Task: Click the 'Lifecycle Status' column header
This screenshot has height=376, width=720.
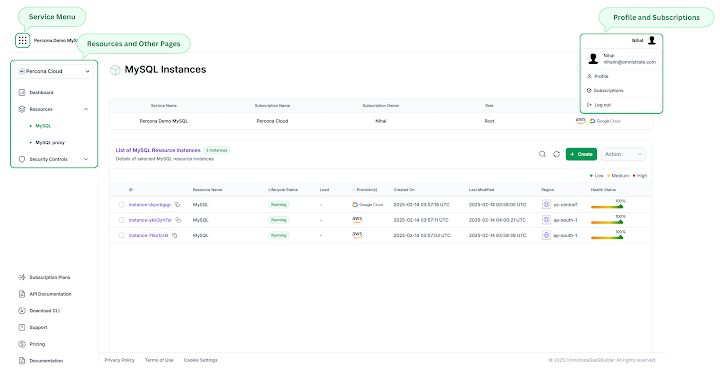Action: (283, 190)
